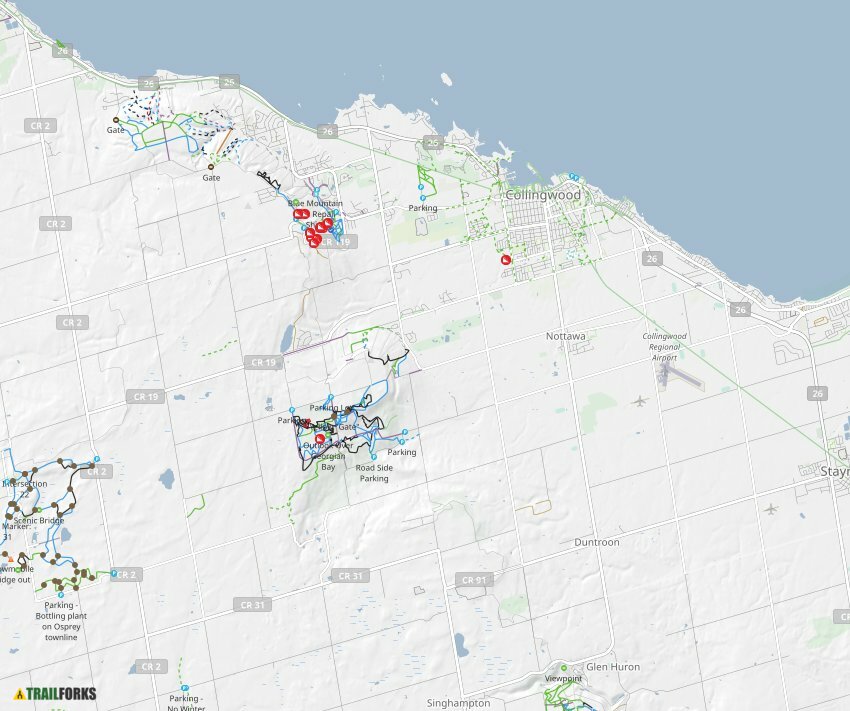This screenshot has width=850, height=711.
Task: Select the Parking pin east of Blue Mountain
Action: (x=420, y=196)
